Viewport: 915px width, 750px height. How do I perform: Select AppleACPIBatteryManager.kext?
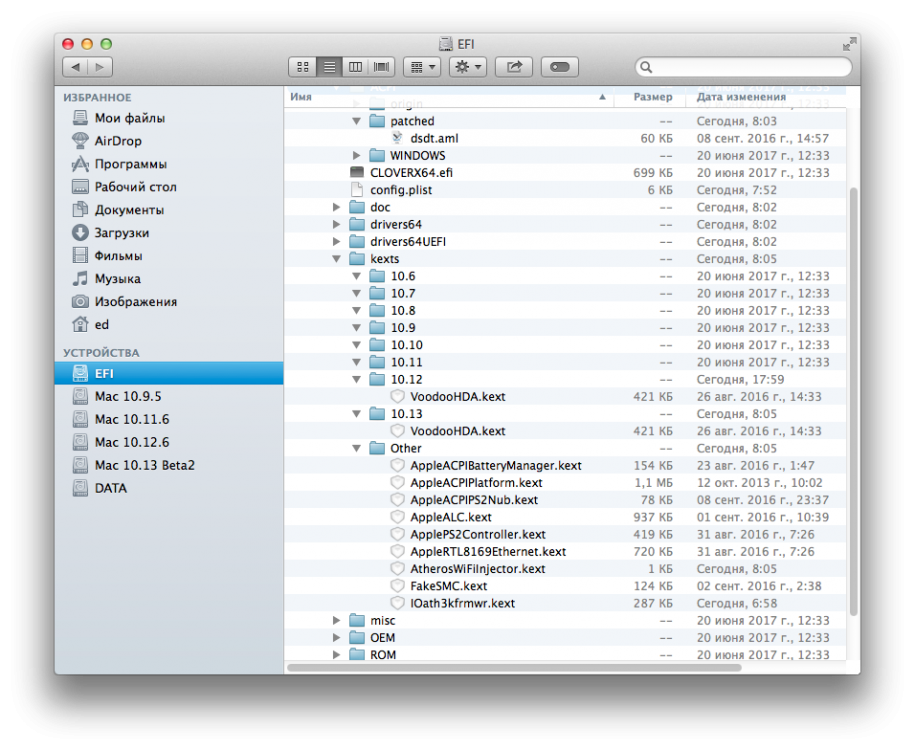(x=565, y=466)
